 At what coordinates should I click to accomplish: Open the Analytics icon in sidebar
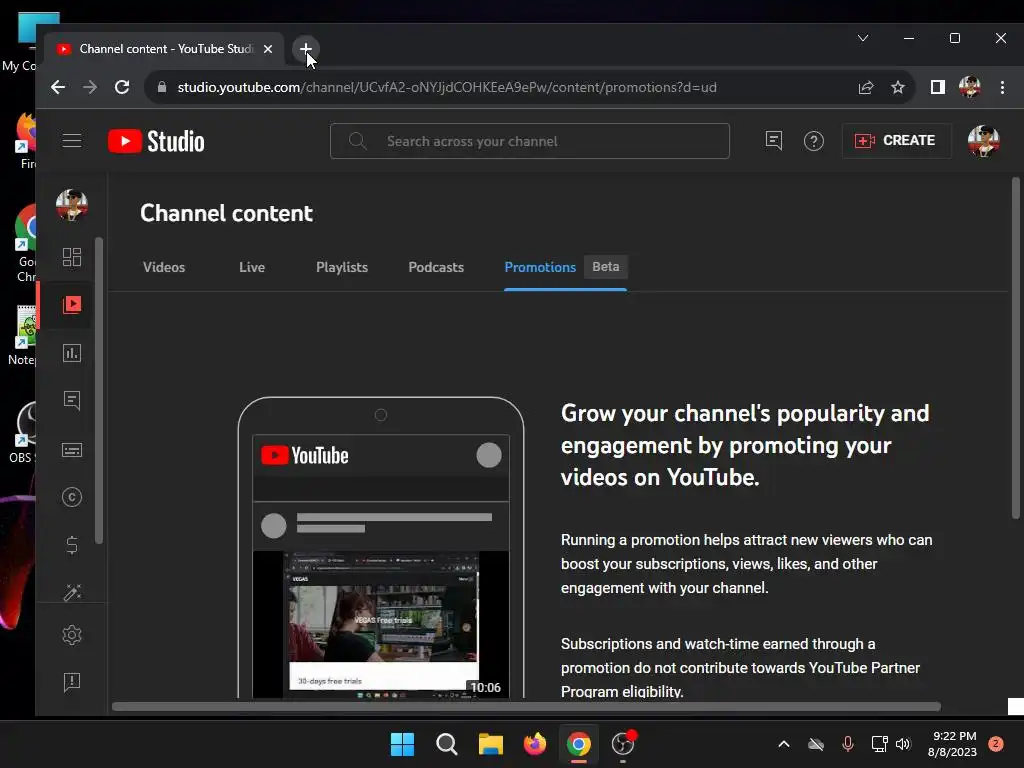(x=72, y=353)
